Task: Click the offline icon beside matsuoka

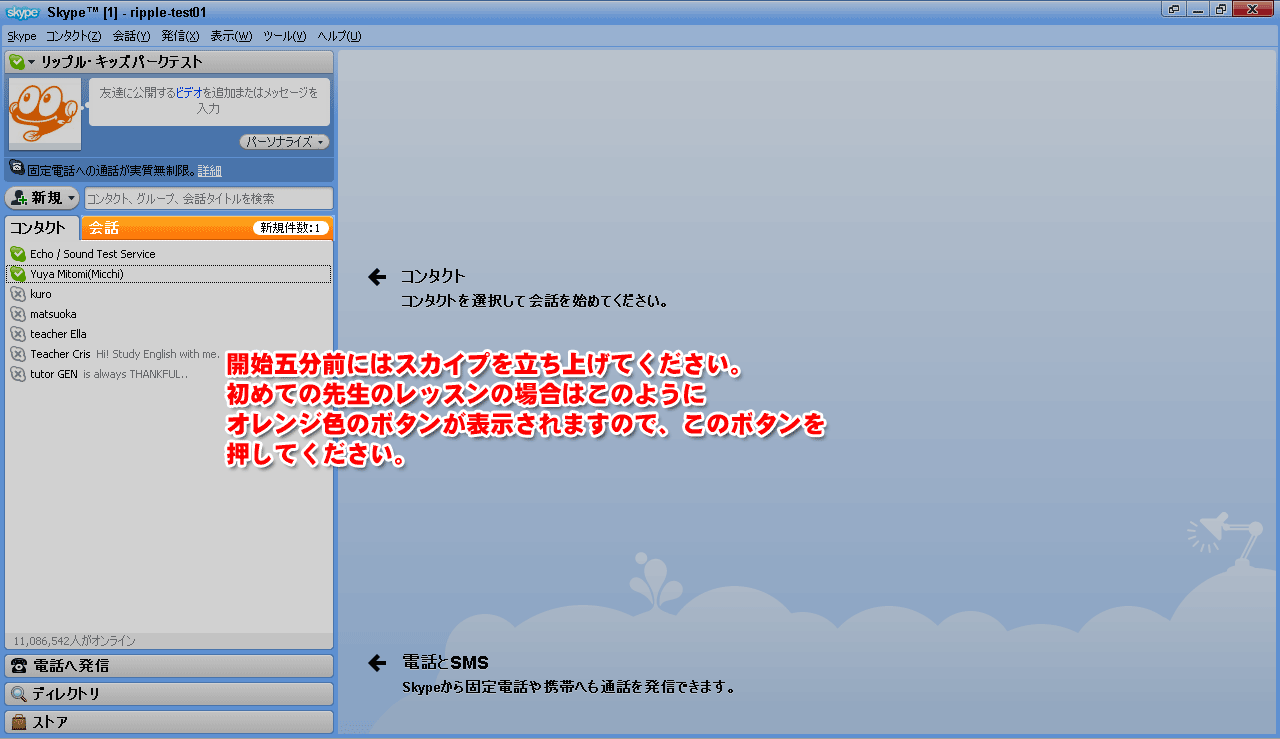Action: pyautogui.click(x=17, y=314)
